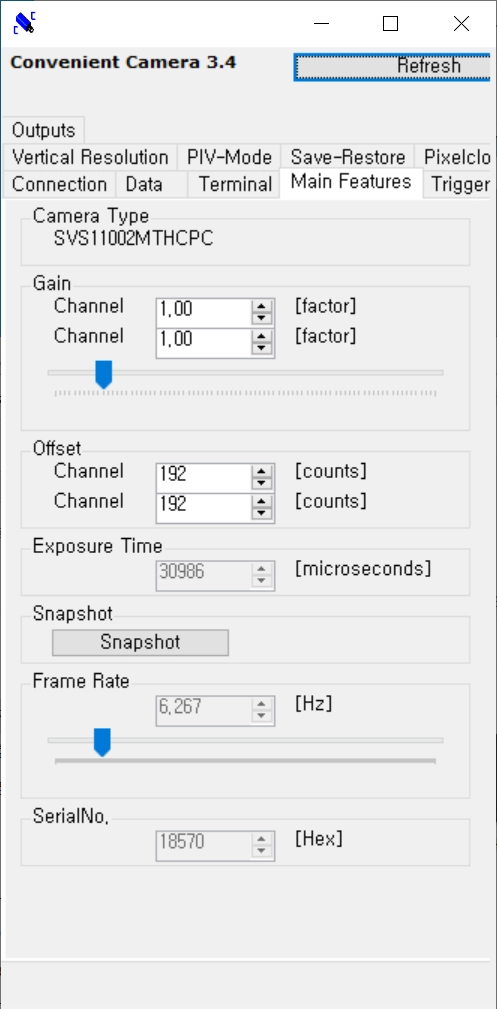Increase second Gain channel with up arrow
497x1009 pixels.
click(x=261, y=334)
